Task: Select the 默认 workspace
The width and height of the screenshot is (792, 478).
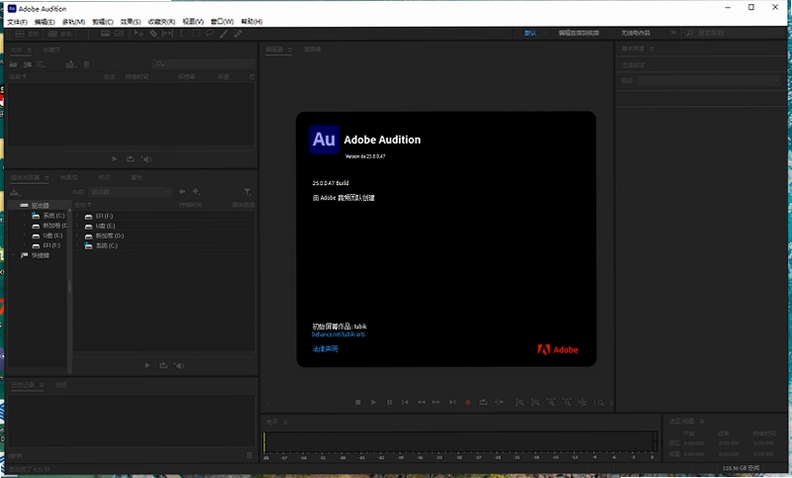Action: (x=530, y=33)
